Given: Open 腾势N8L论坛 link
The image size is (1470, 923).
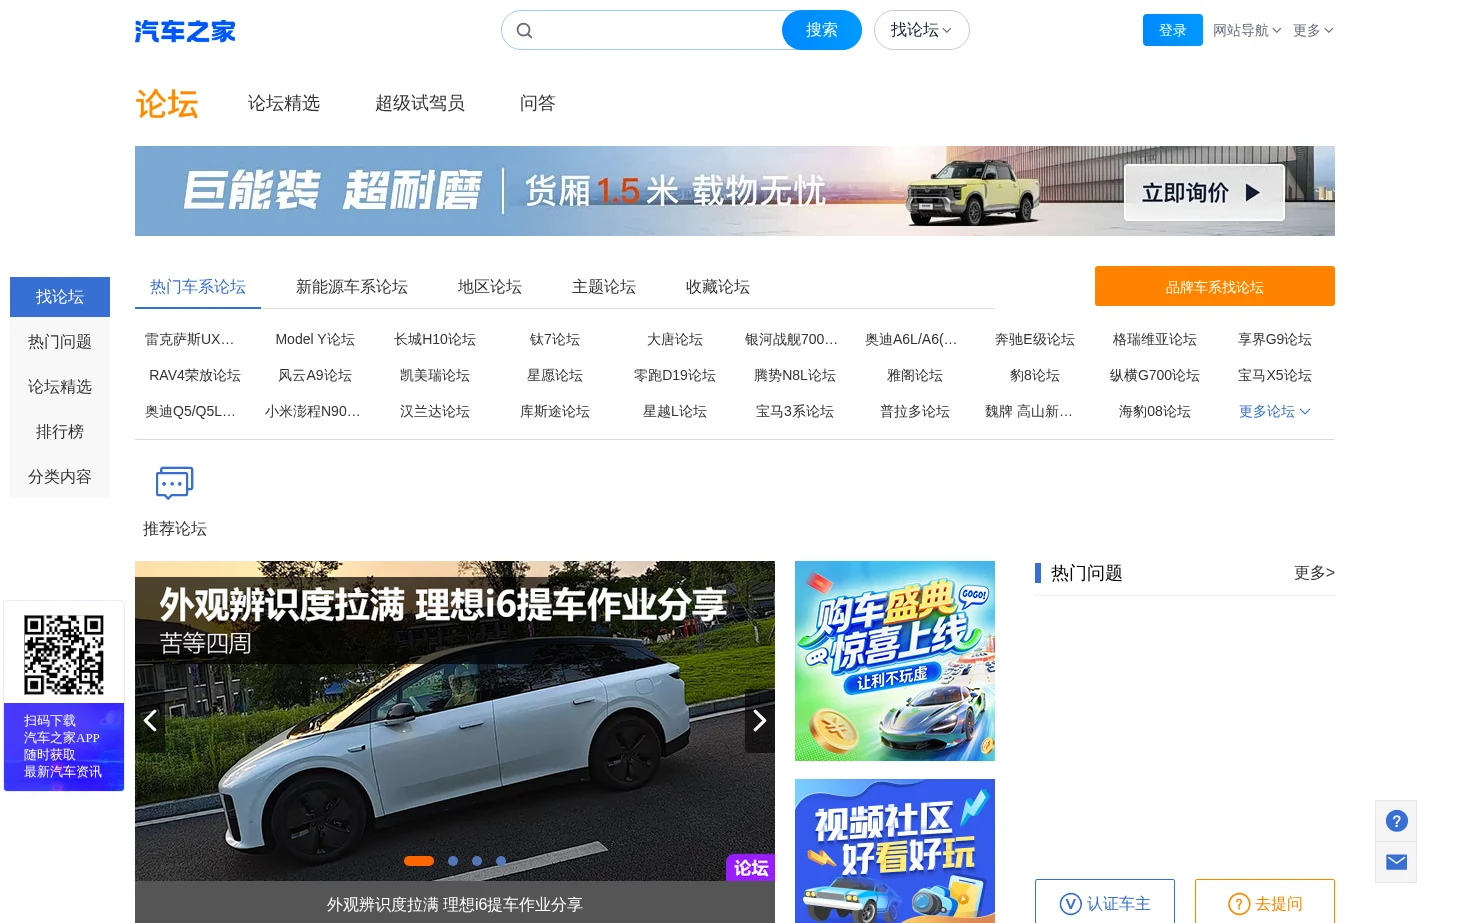Looking at the screenshot, I should pos(795,375).
